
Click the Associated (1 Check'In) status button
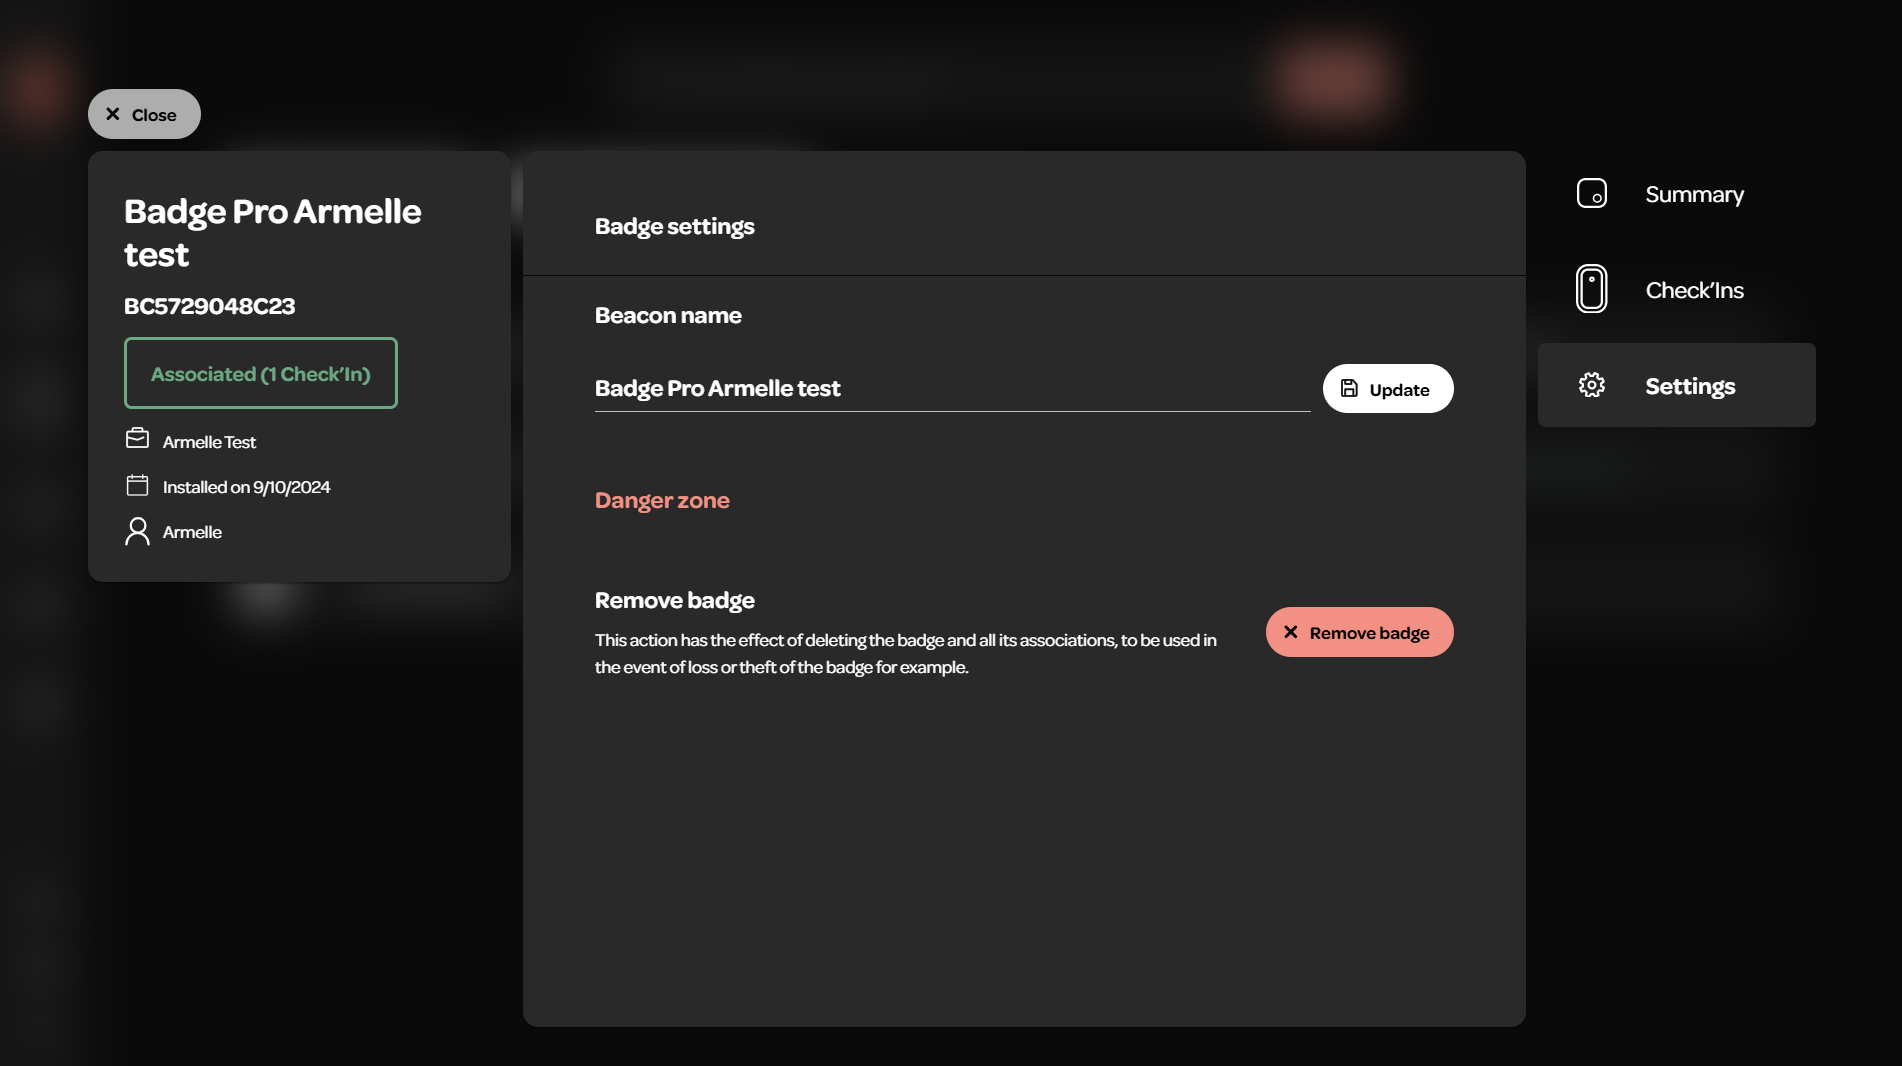pyautogui.click(x=261, y=373)
